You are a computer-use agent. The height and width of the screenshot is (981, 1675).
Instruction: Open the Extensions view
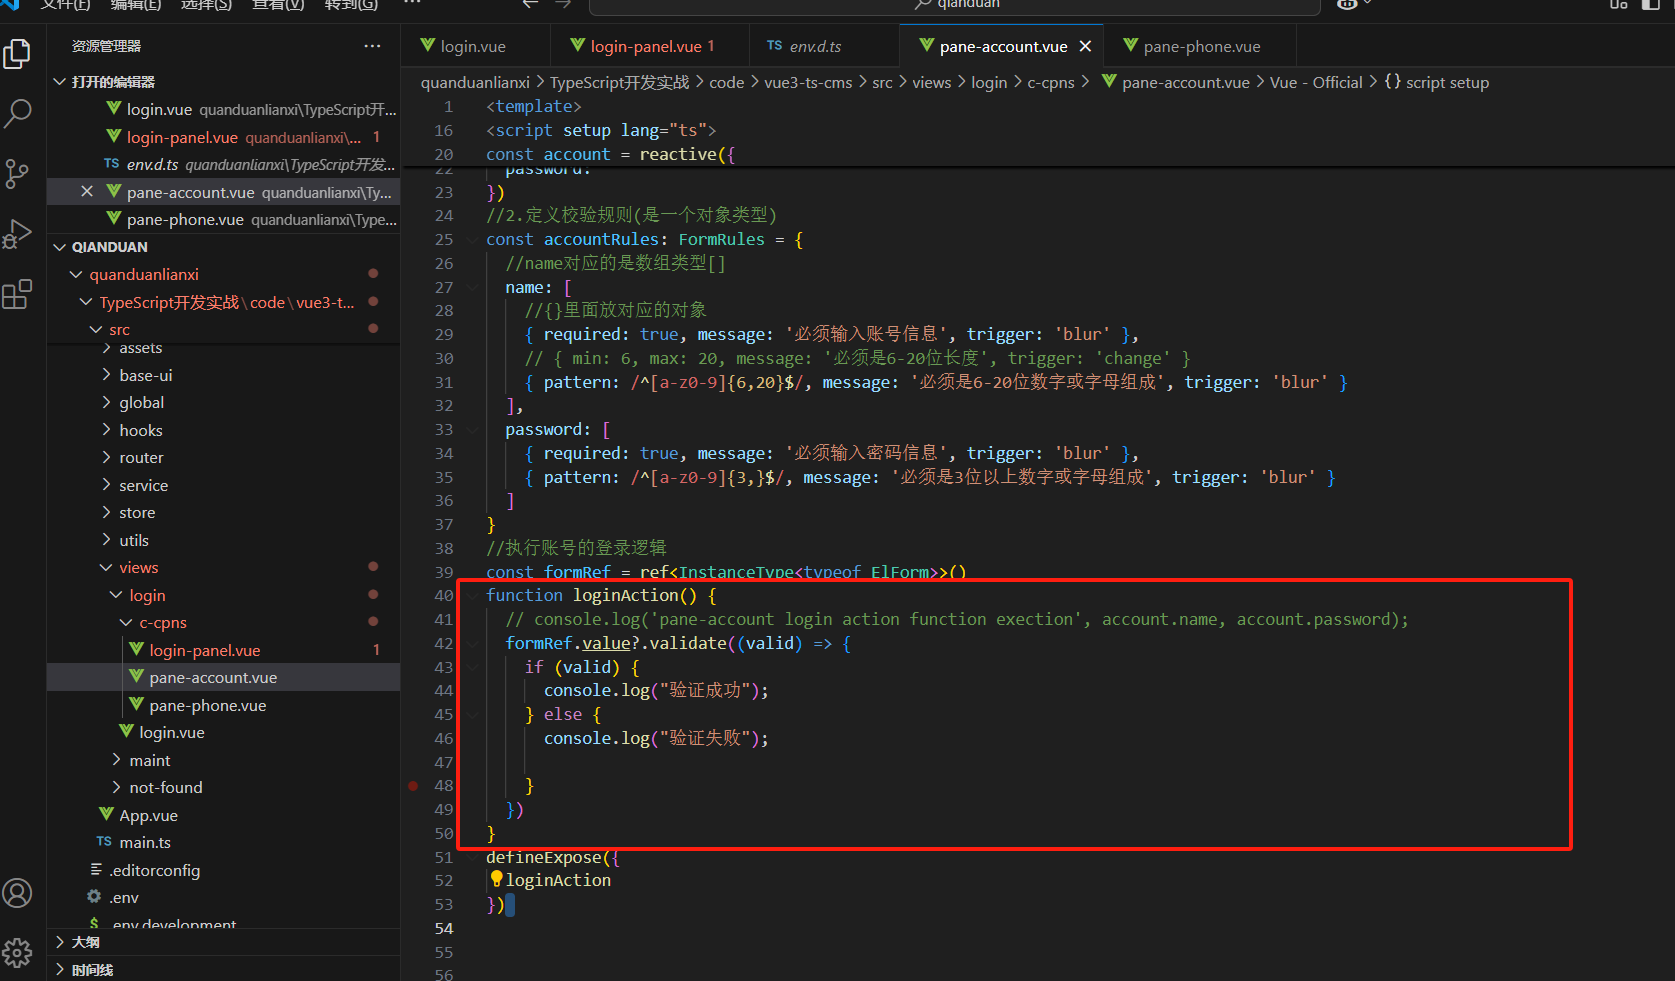(17, 294)
